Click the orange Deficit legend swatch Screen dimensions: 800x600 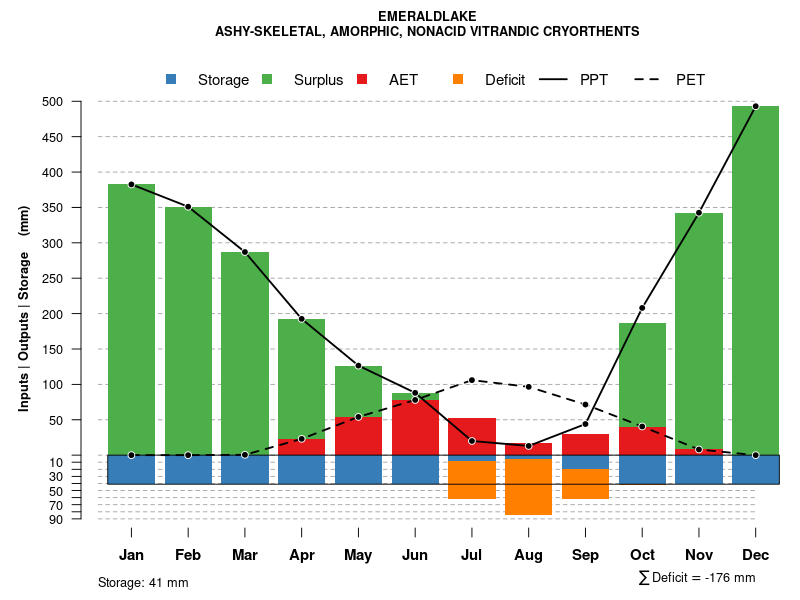(x=458, y=80)
